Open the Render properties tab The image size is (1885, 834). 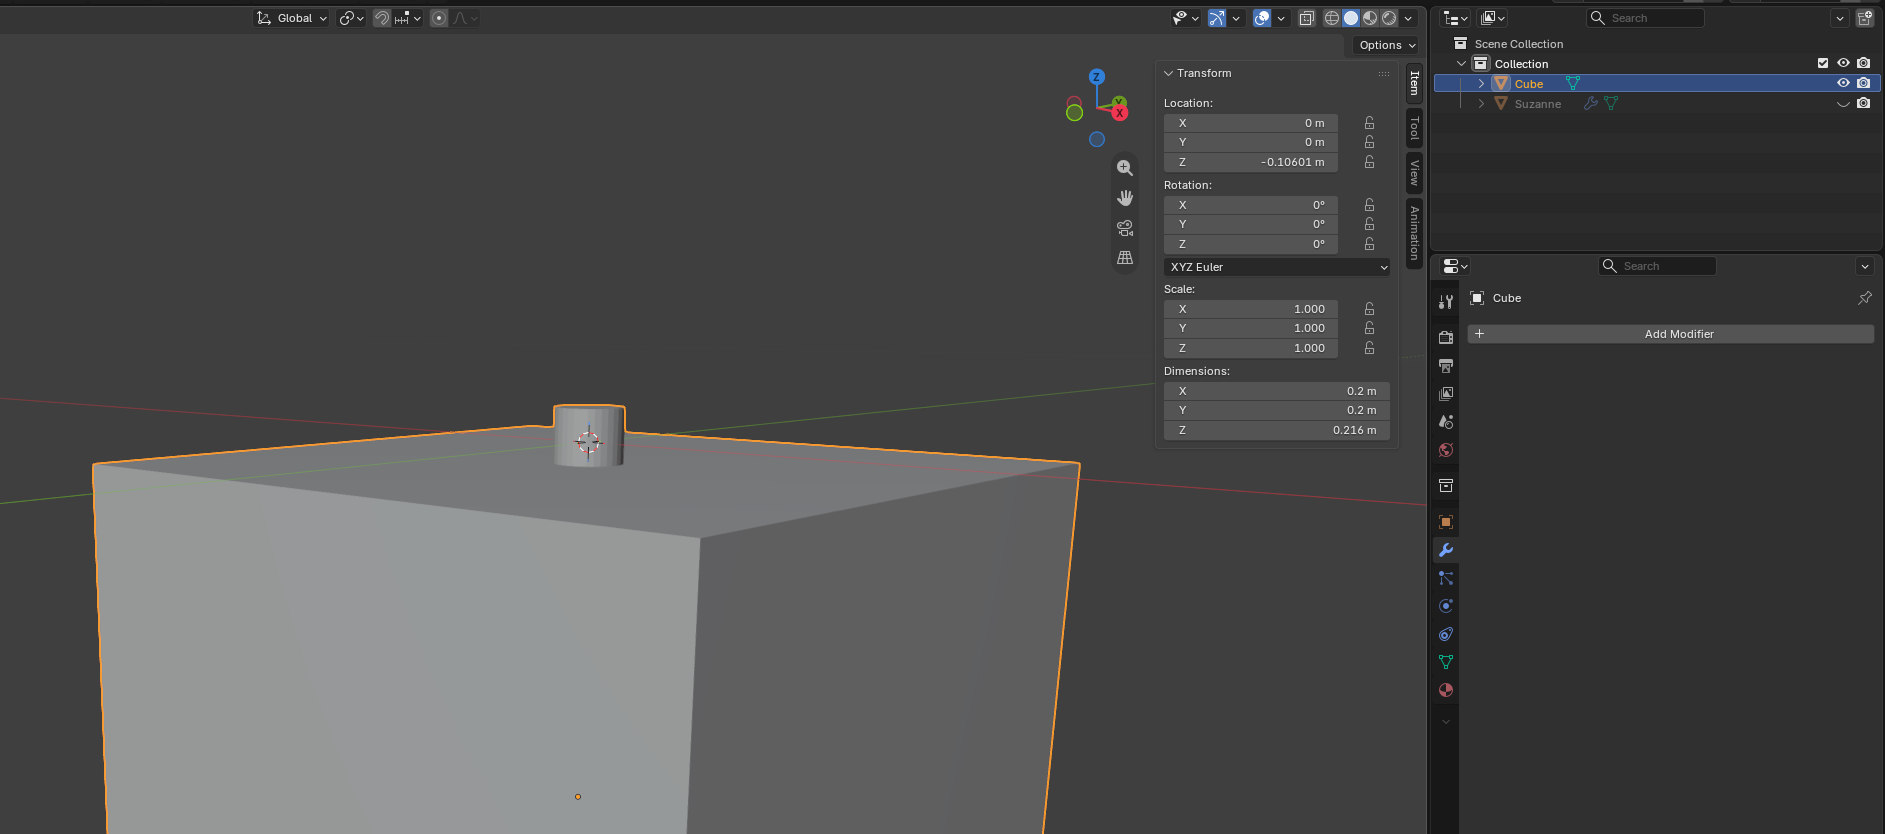[x=1446, y=338]
